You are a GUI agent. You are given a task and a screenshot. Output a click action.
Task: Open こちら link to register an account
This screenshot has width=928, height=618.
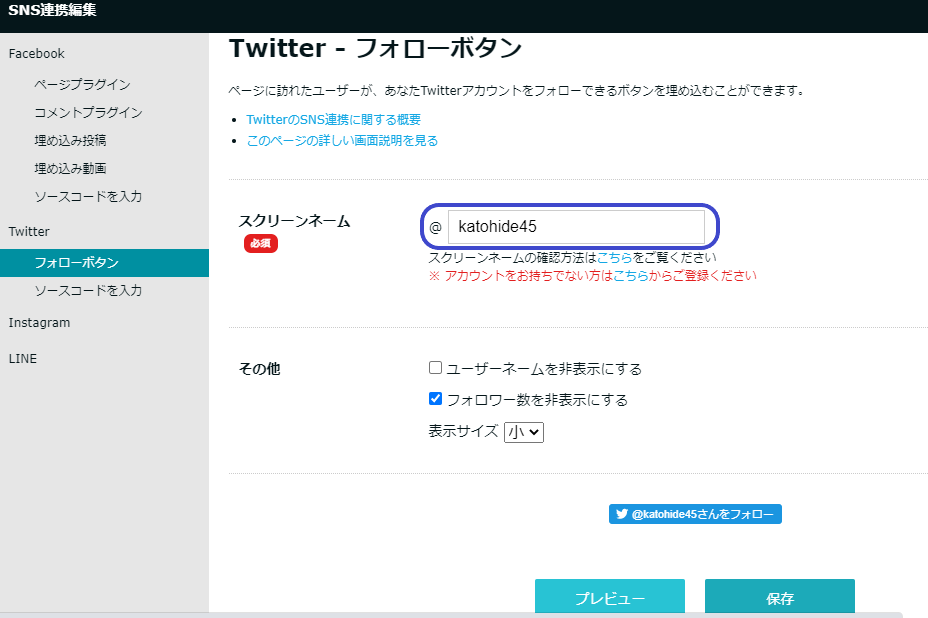click(630, 276)
